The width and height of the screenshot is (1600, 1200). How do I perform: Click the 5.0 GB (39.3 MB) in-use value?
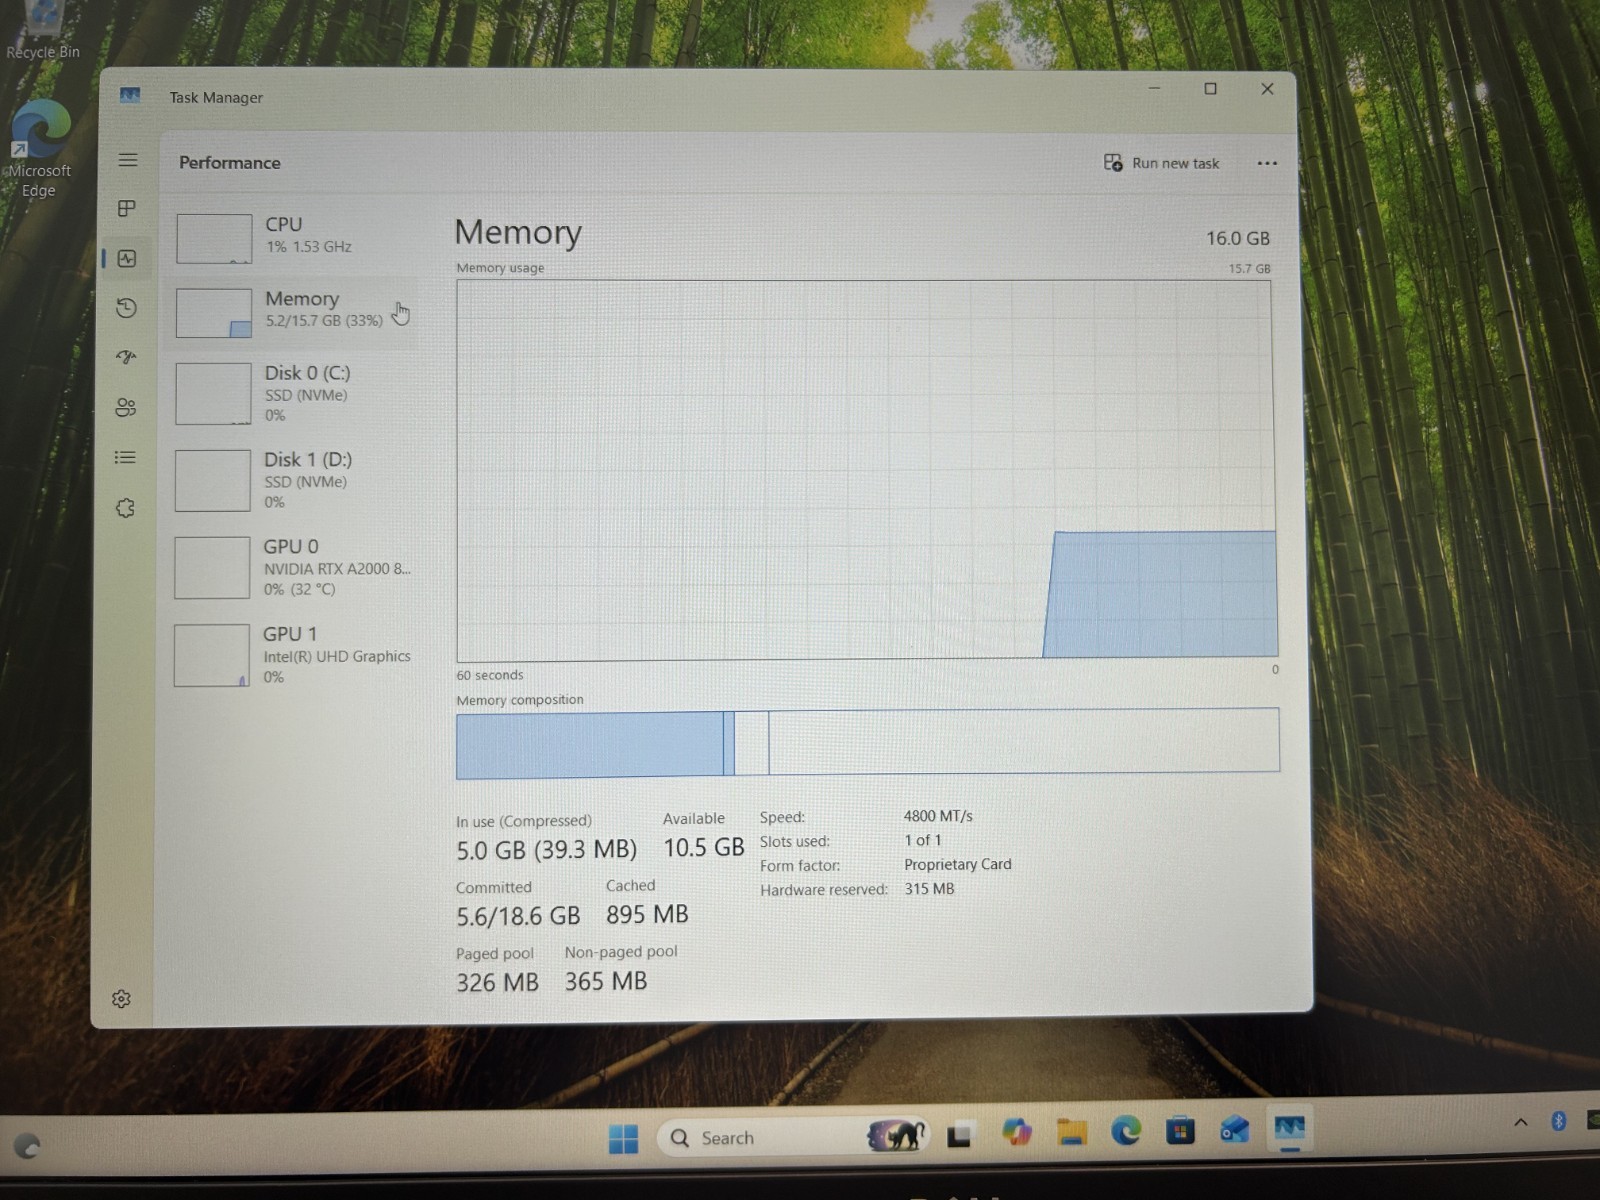tap(546, 850)
